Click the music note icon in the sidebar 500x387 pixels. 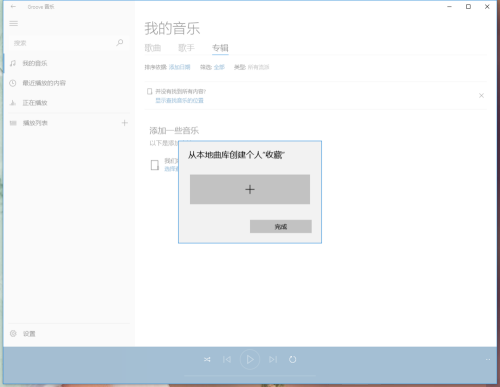[x=13, y=63]
